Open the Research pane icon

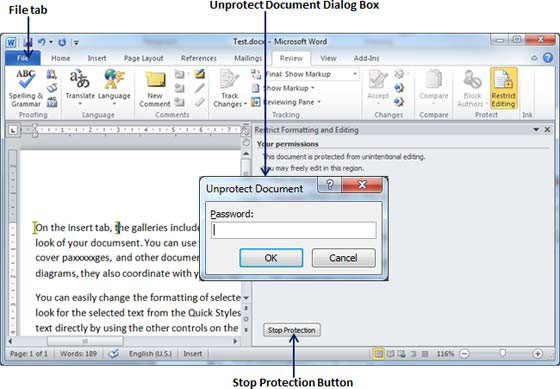click(52, 74)
